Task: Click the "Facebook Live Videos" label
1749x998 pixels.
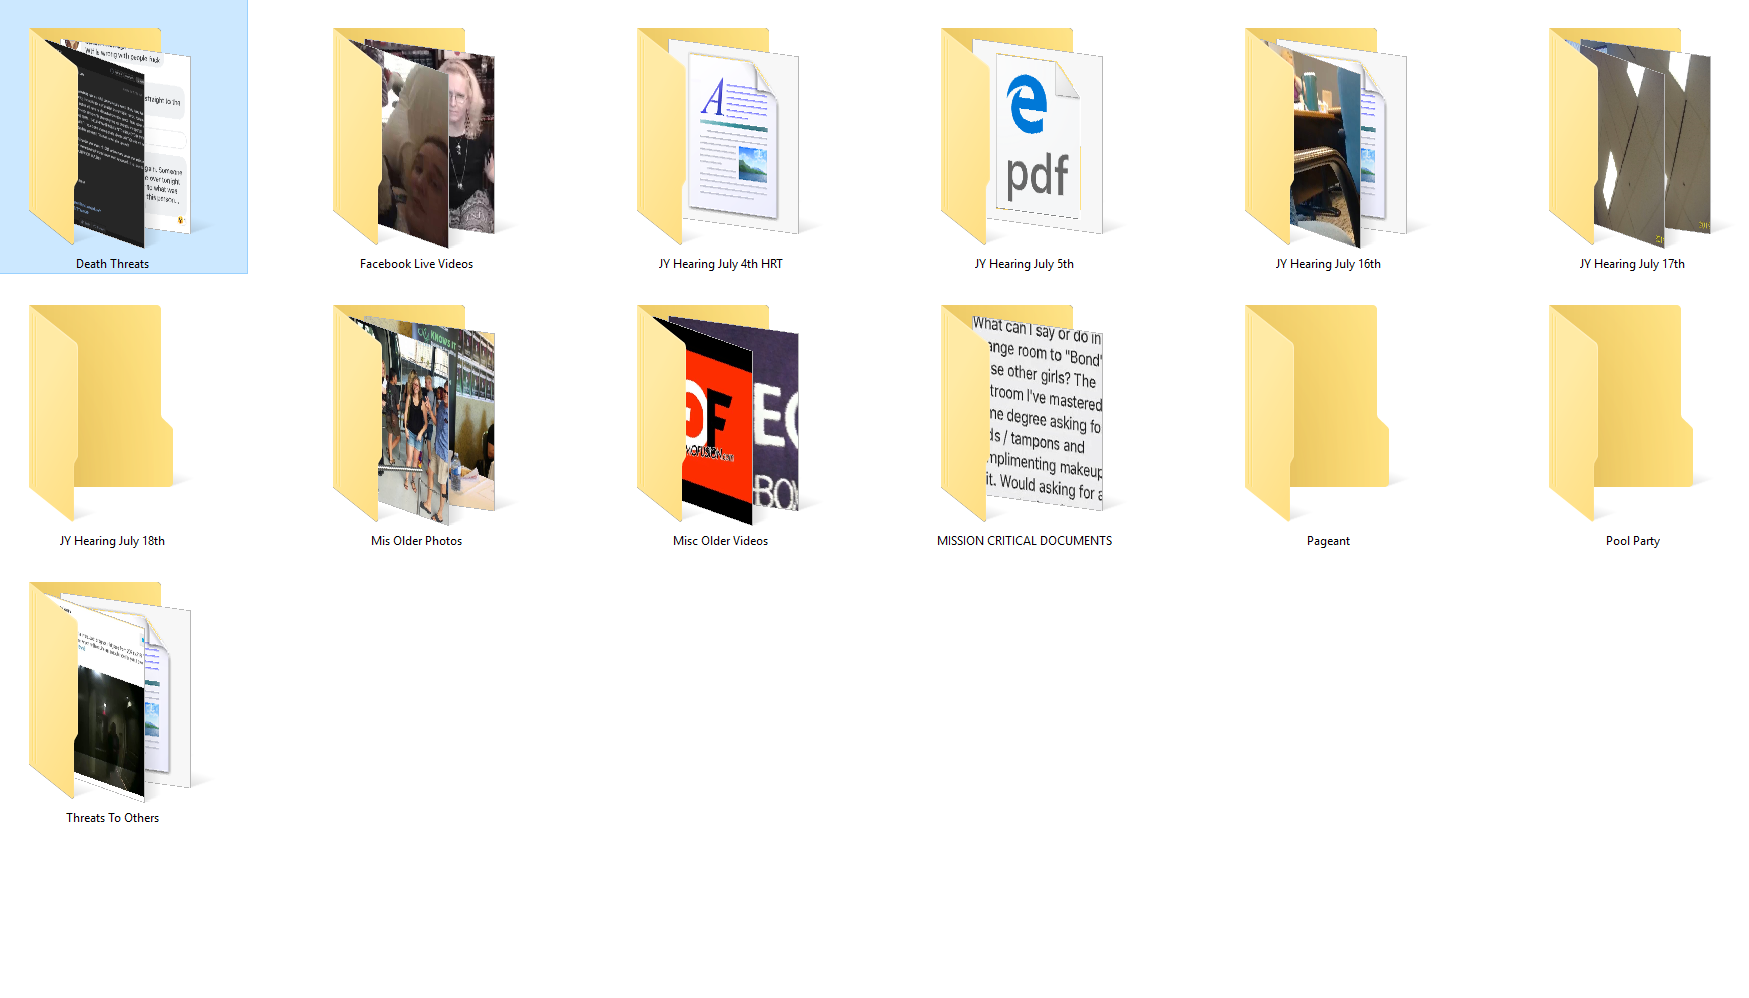Action: [x=416, y=264]
